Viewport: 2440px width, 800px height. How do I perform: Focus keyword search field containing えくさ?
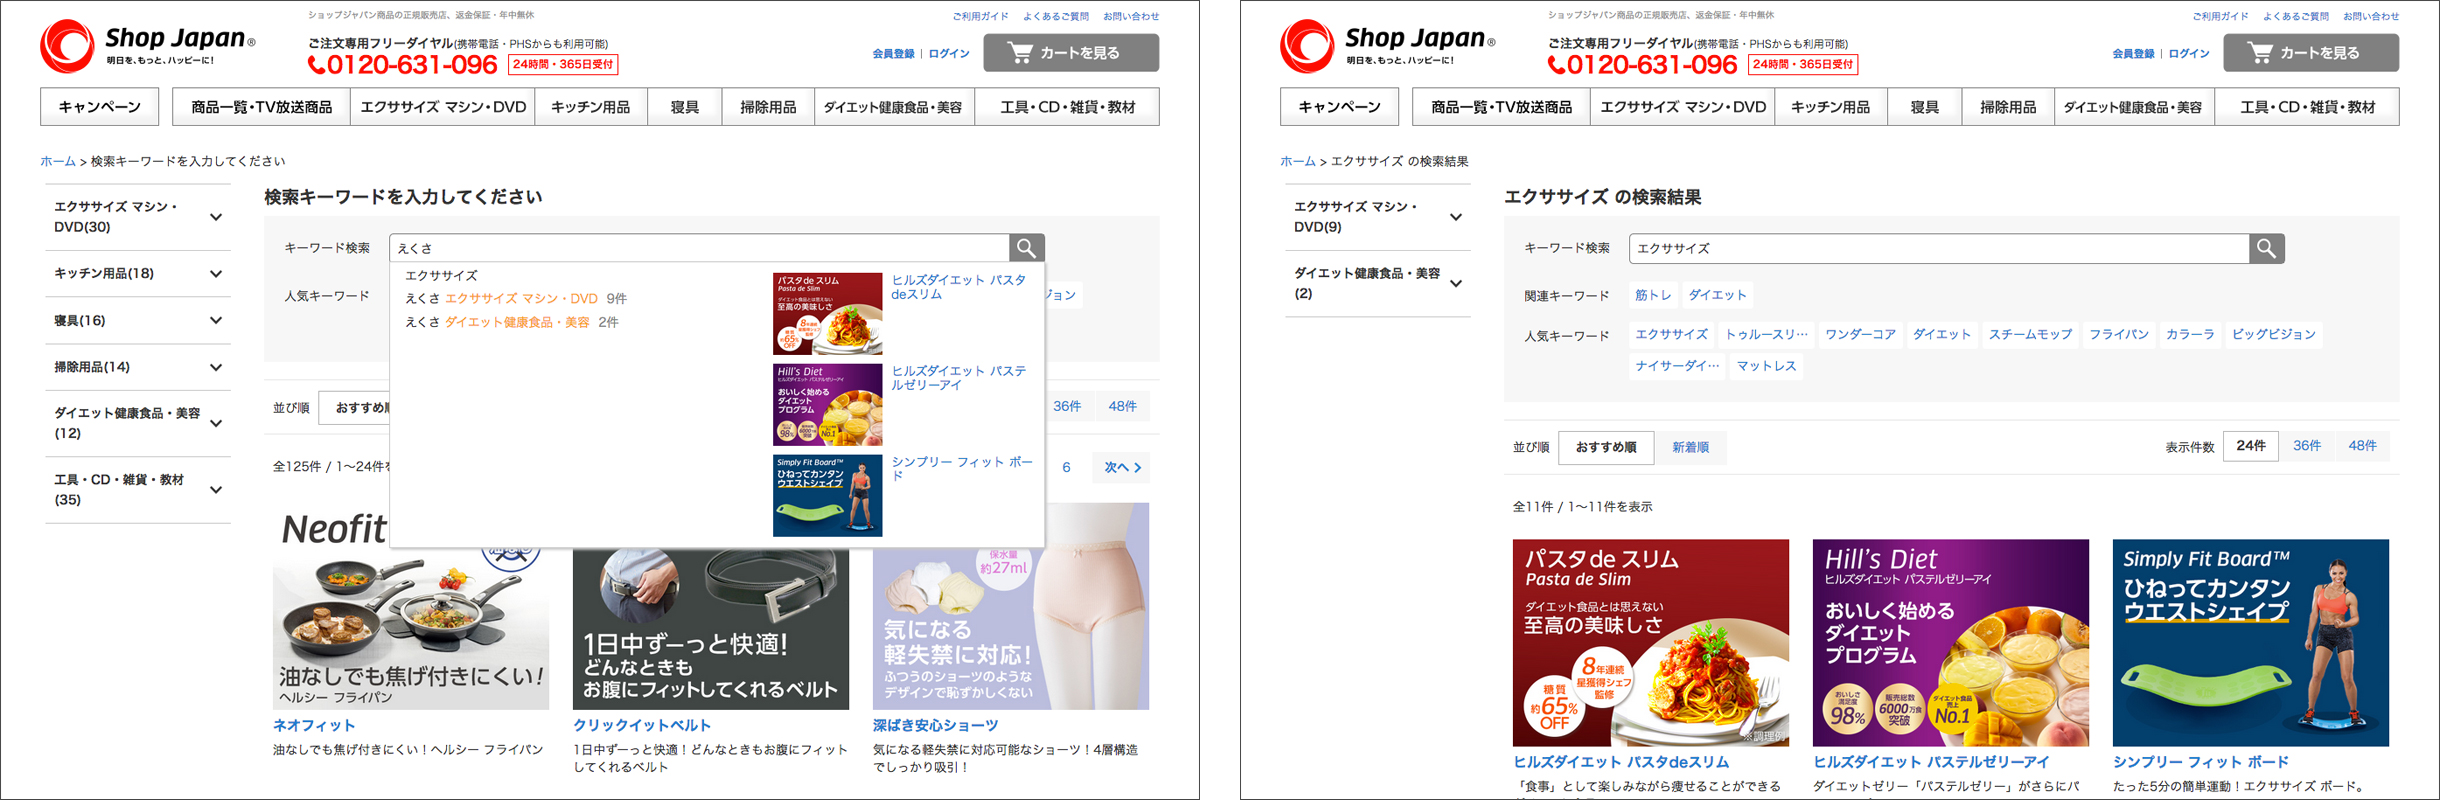(700, 248)
